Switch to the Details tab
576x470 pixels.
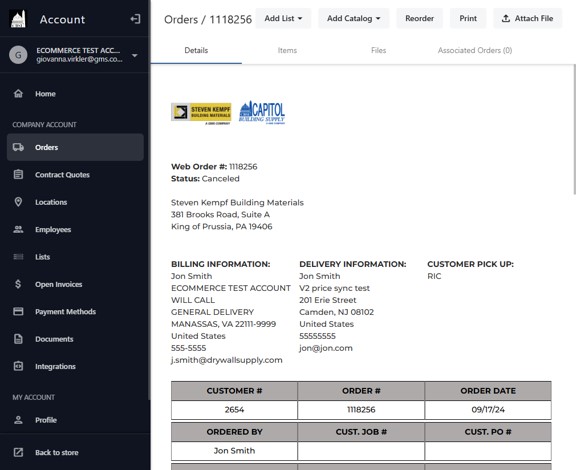point(196,50)
